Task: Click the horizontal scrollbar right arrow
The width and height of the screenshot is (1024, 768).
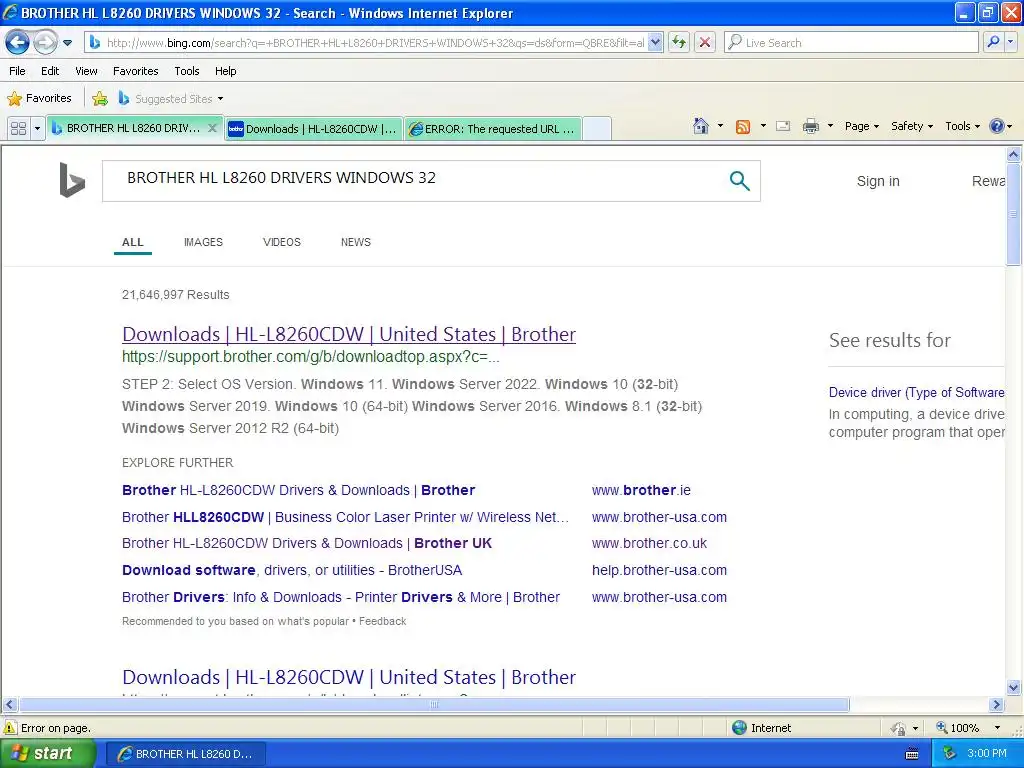Action: point(996,705)
